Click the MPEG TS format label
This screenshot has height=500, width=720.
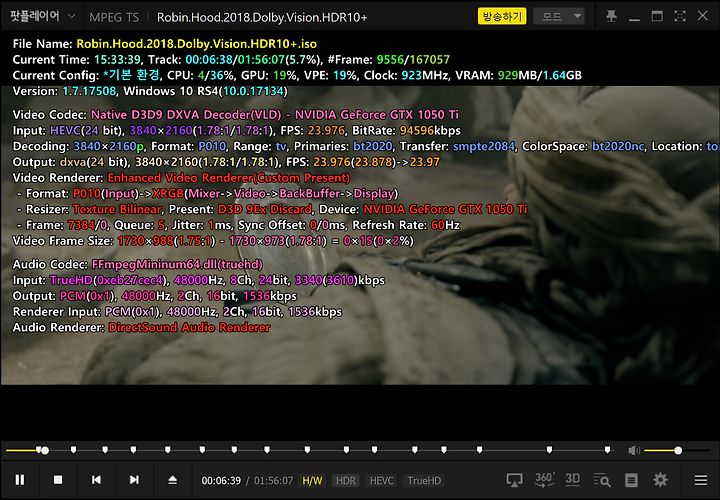[114, 17]
